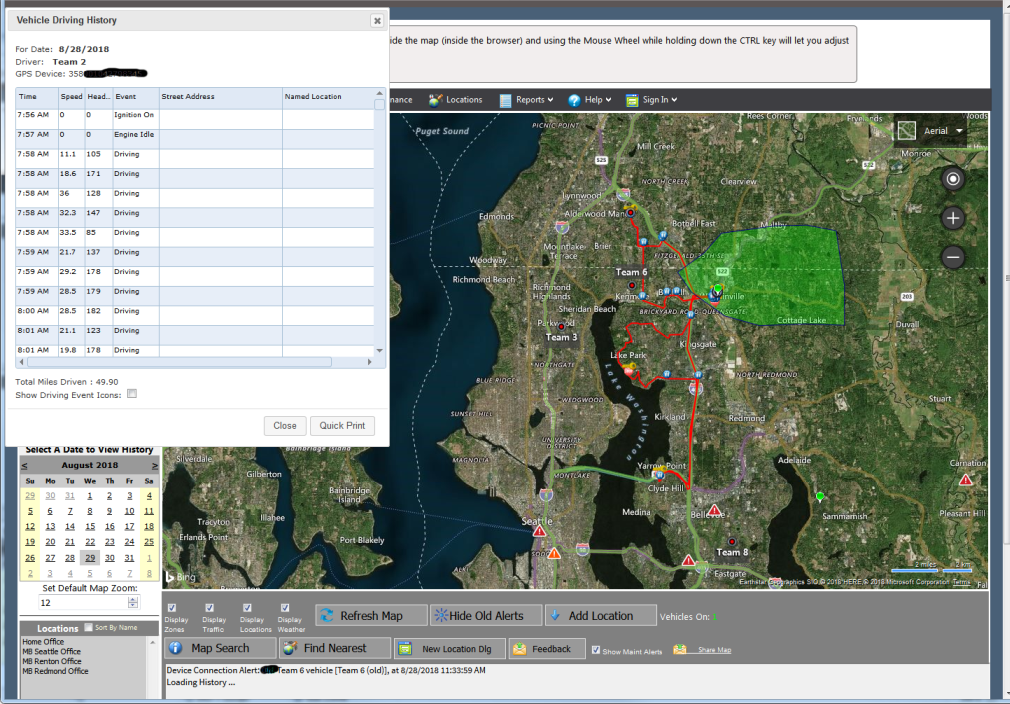Image resolution: width=1010 pixels, height=704 pixels.
Task: Zoom out with the map minus button
Action: pyautogui.click(x=953, y=257)
